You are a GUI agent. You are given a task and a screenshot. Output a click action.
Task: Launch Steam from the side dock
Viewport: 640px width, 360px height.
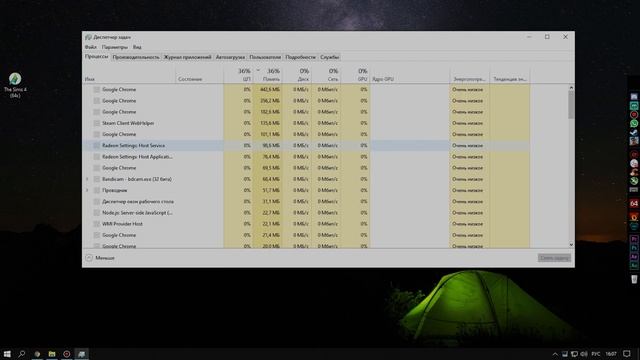[x=634, y=132]
